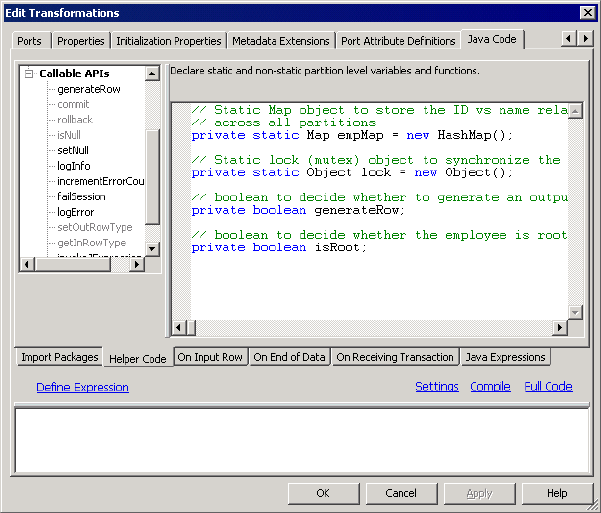This screenshot has height=513, width=601.
Task: Click API tree scroll up arrow
Action: 152,73
